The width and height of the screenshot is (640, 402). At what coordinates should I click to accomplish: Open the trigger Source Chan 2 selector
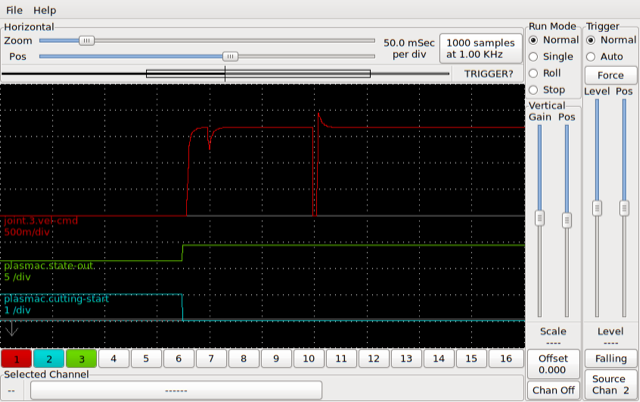[610, 384]
